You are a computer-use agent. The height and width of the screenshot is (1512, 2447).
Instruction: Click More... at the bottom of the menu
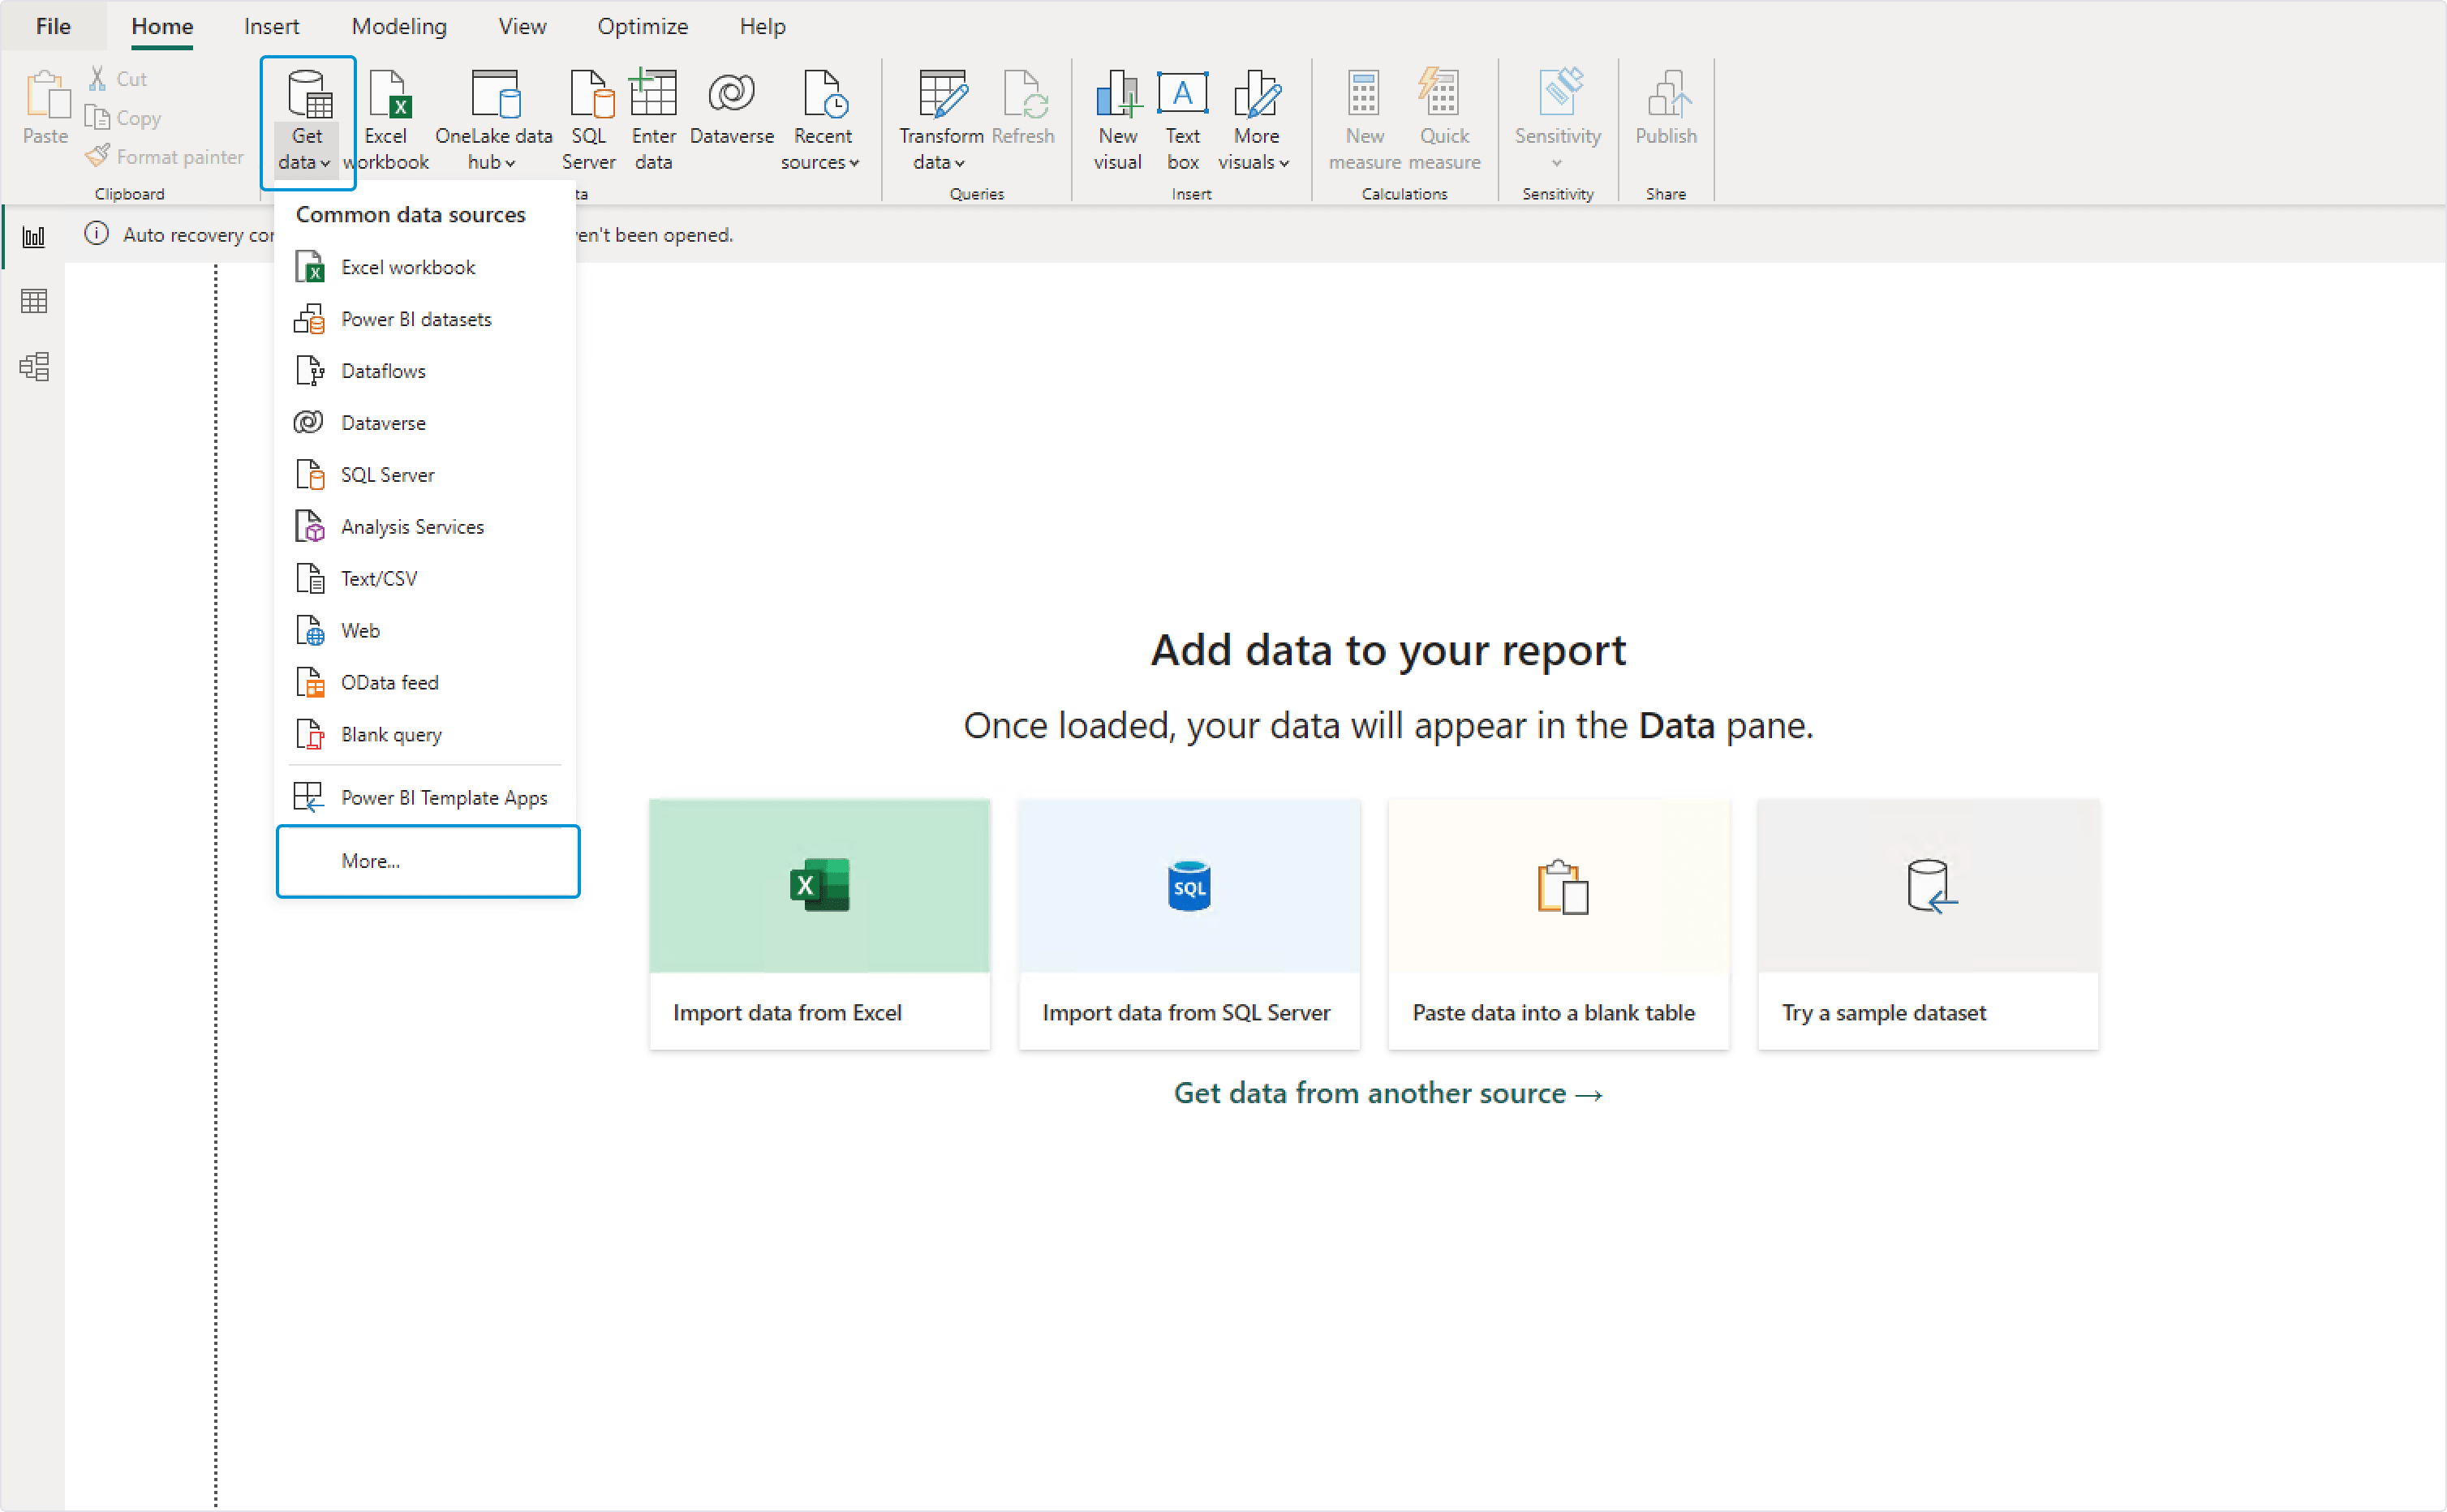(370, 860)
